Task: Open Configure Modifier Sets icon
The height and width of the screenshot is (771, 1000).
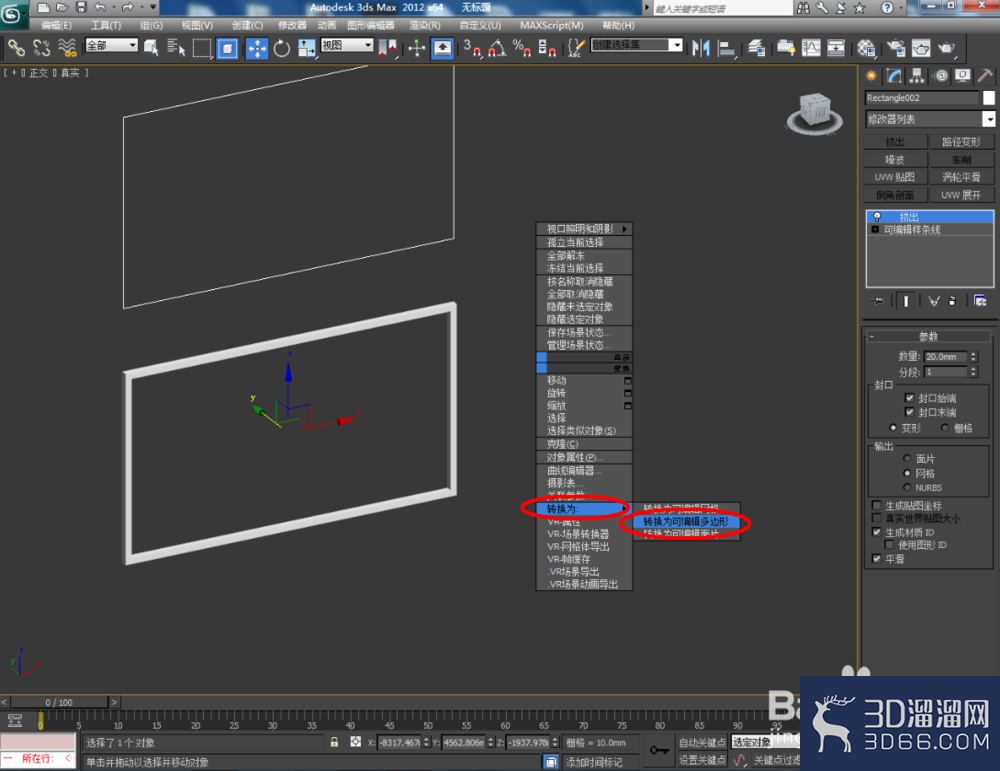Action: 980,301
